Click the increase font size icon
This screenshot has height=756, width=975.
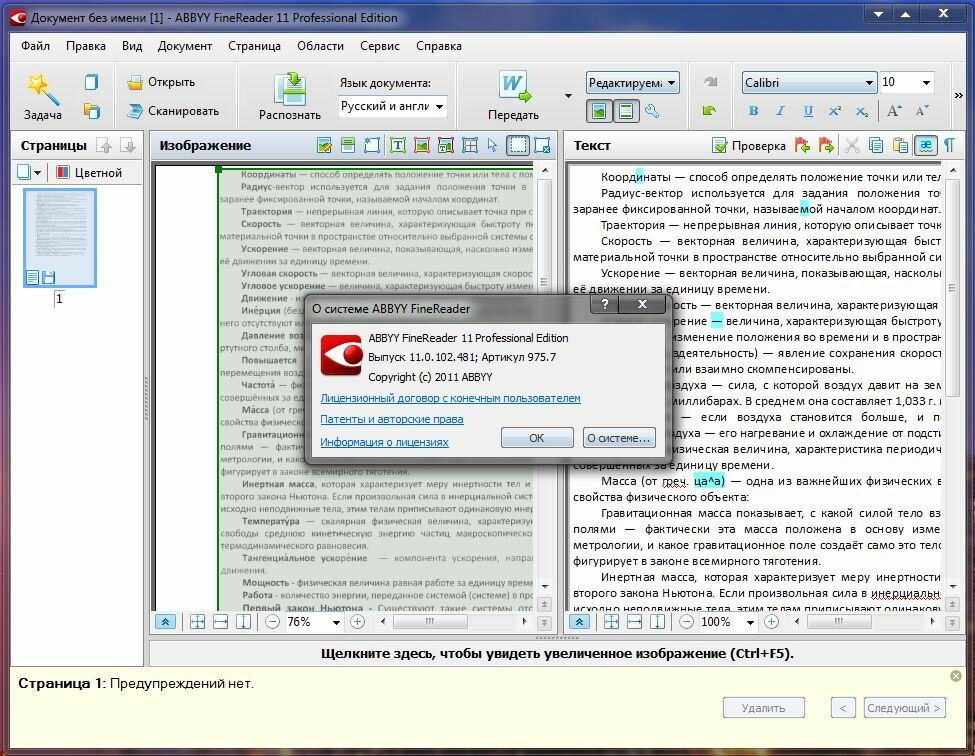coord(894,111)
